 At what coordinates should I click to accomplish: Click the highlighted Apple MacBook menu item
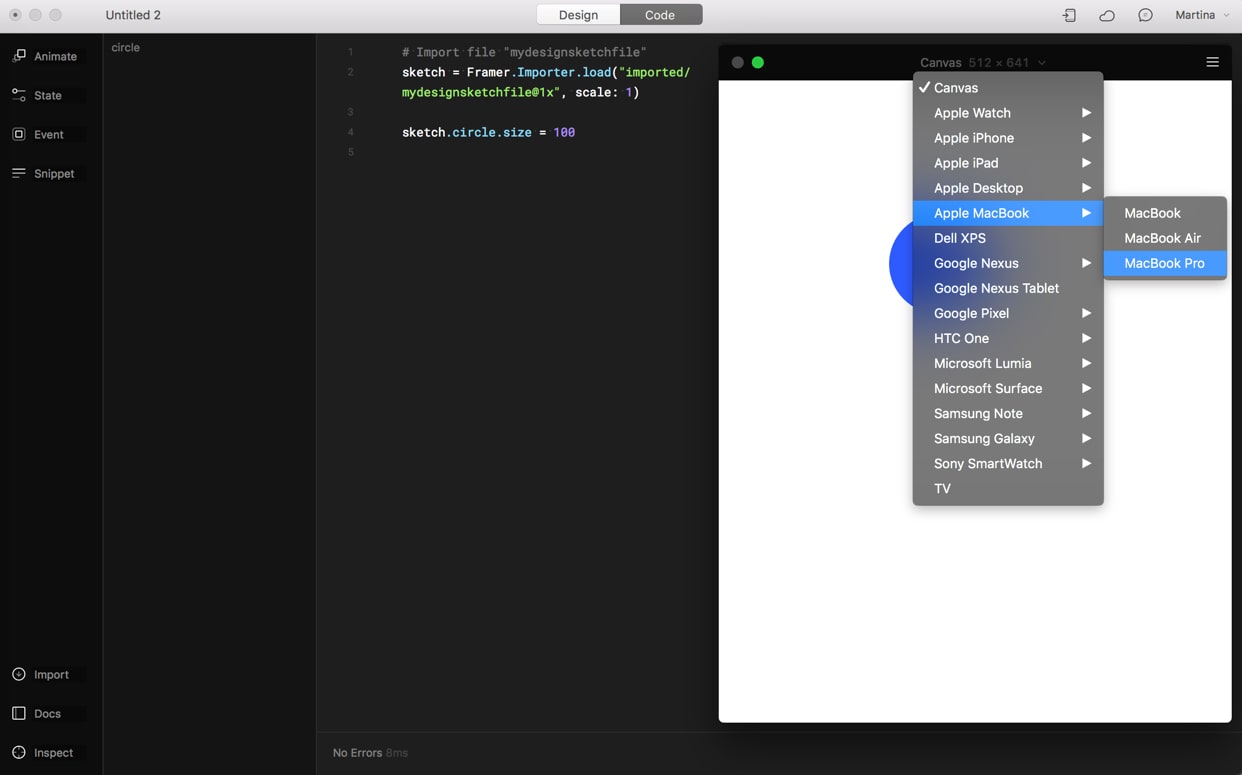click(x=1008, y=213)
